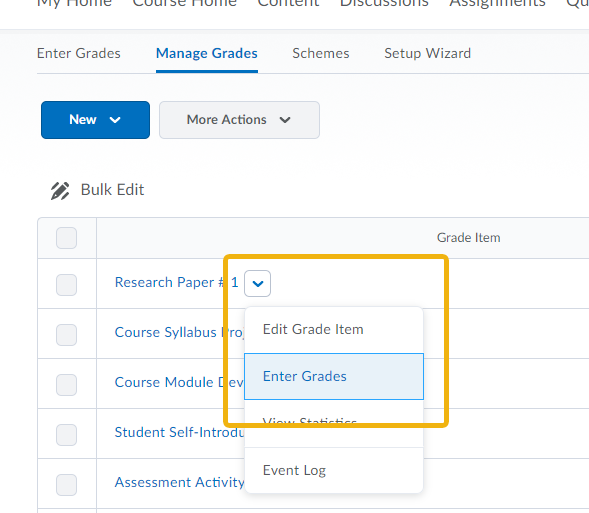Click the Bulk Edit label
The image size is (589, 513).
point(112,190)
